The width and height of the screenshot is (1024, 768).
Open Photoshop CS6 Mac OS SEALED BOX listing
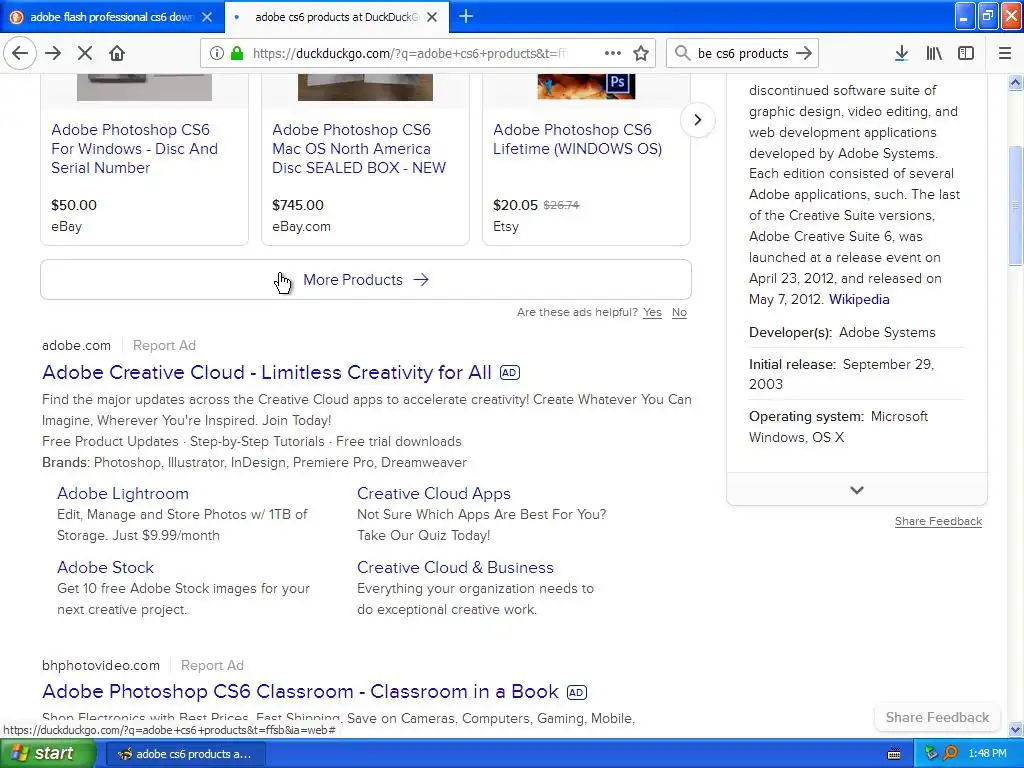[359, 148]
